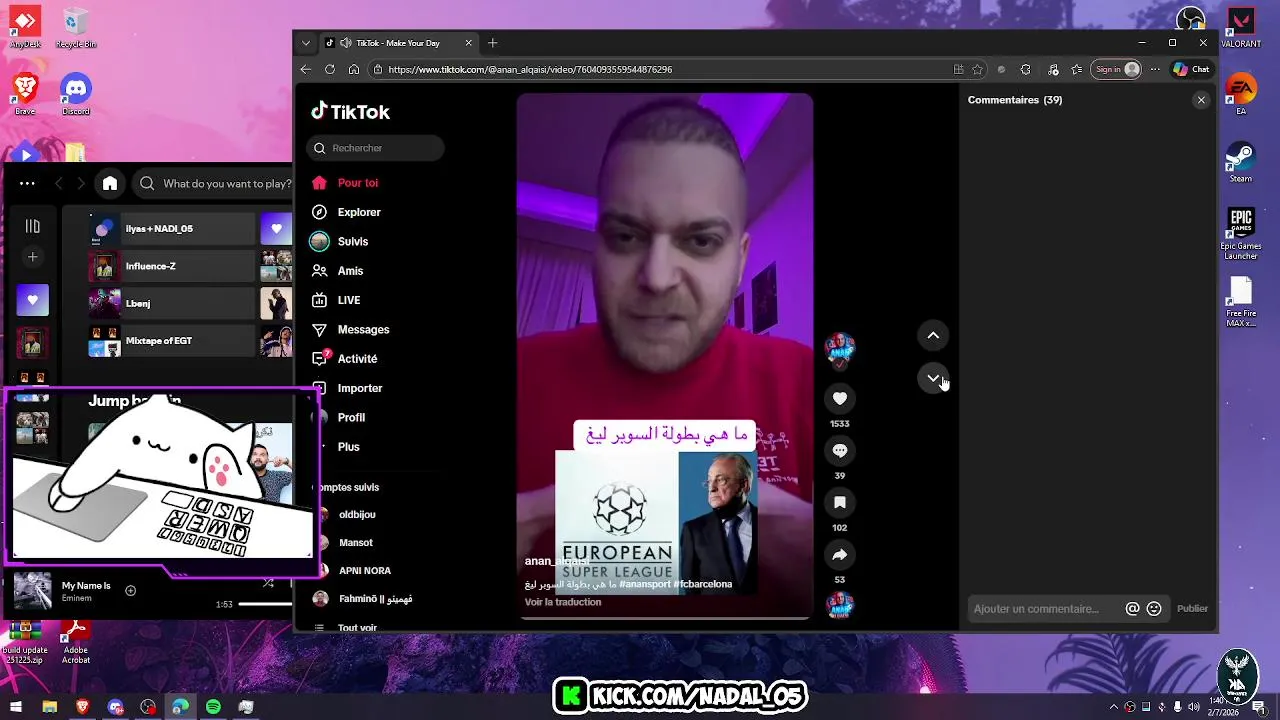Open tab actions dropdown arrow
The height and width of the screenshot is (720, 1280).
(306, 43)
